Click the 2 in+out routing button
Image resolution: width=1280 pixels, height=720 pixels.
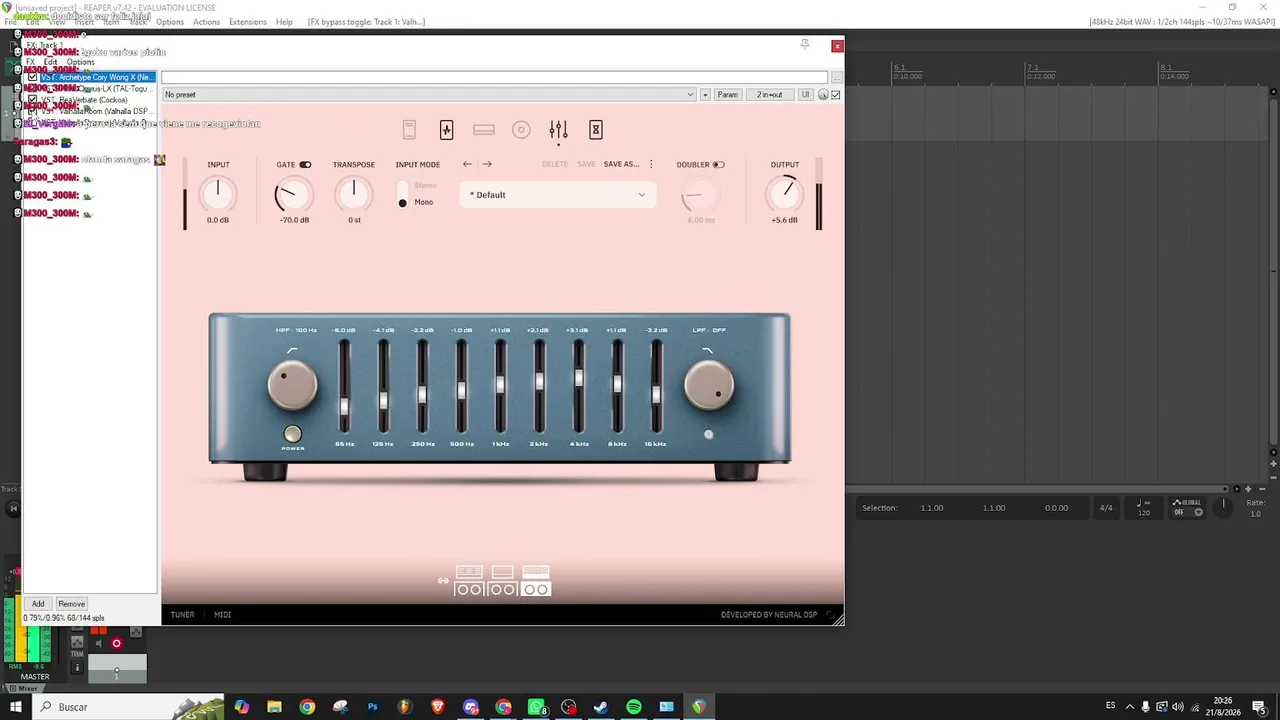[x=769, y=95]
